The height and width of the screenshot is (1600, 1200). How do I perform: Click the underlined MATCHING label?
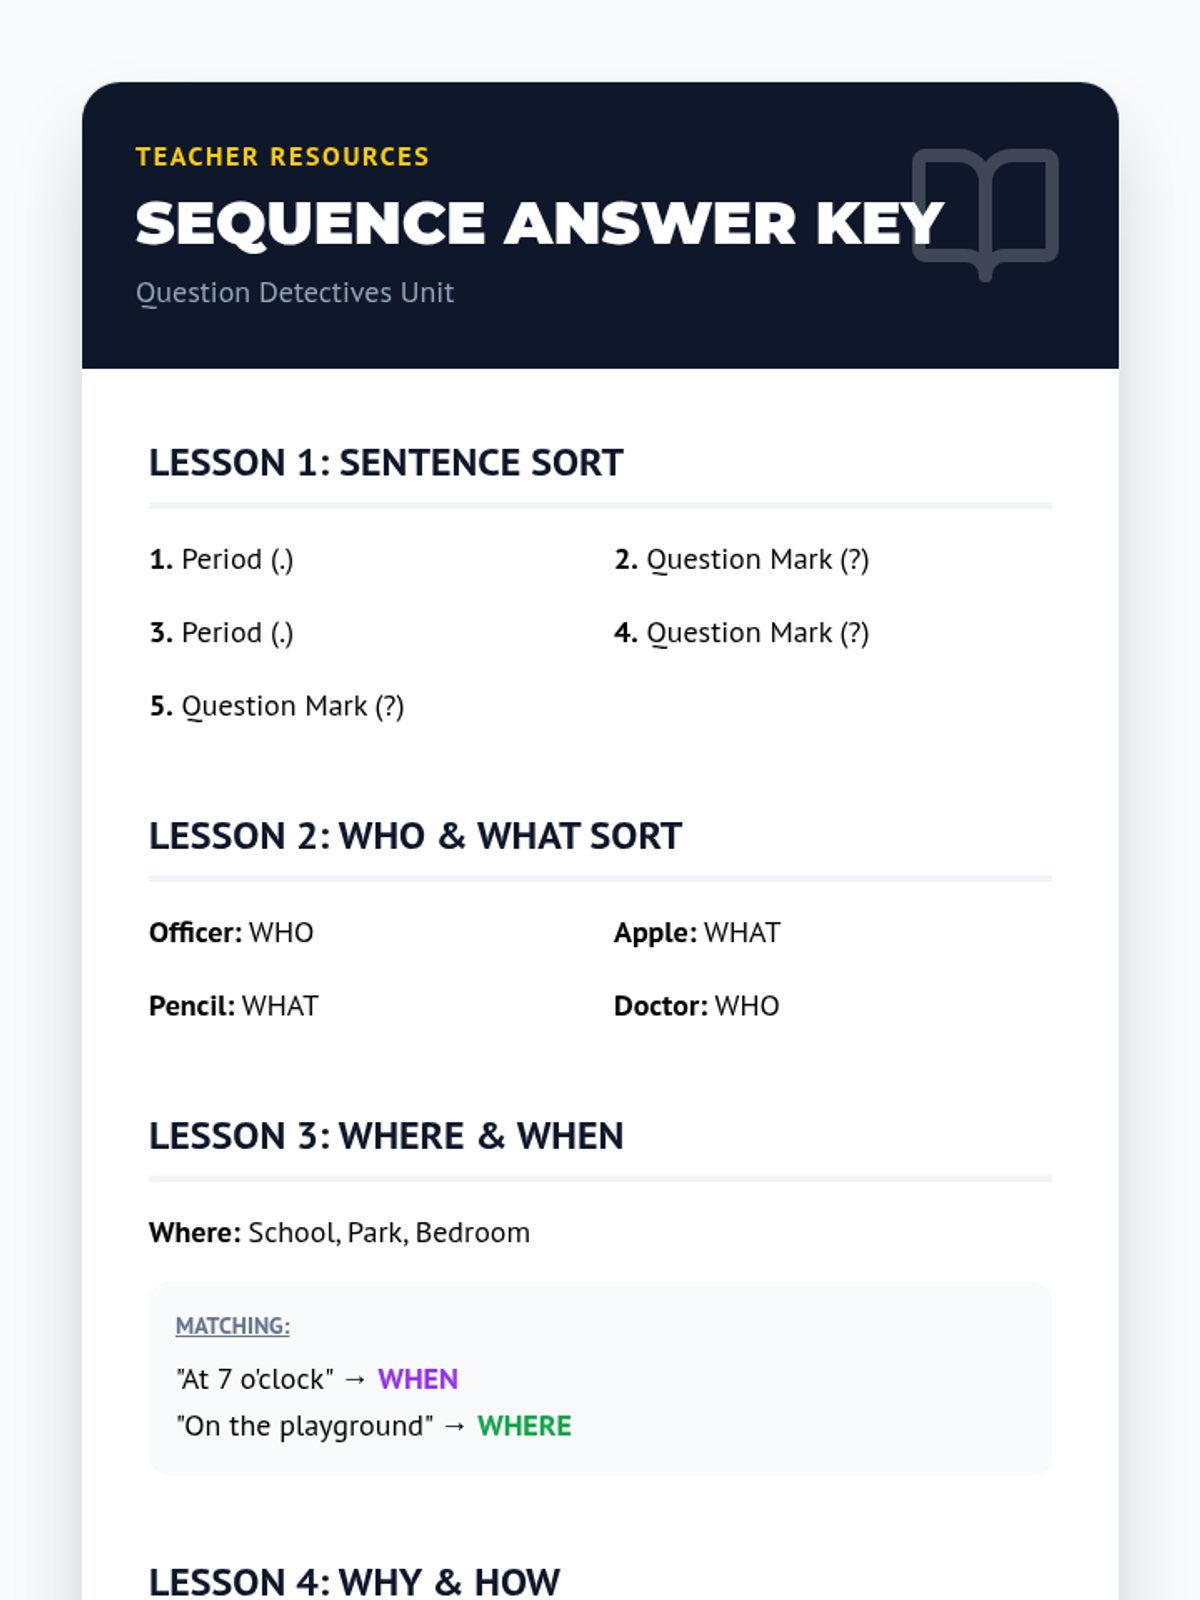[233, 1326]
